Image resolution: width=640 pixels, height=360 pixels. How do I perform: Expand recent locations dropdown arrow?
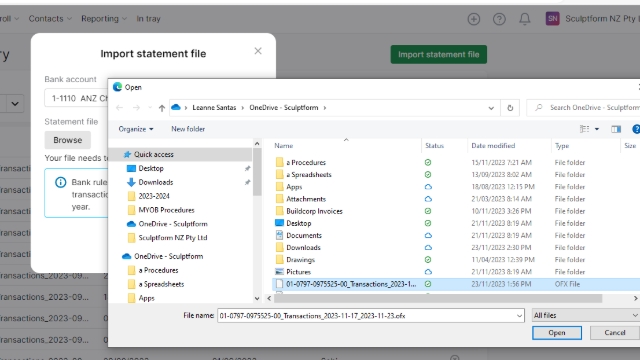[x=150, y=108]
